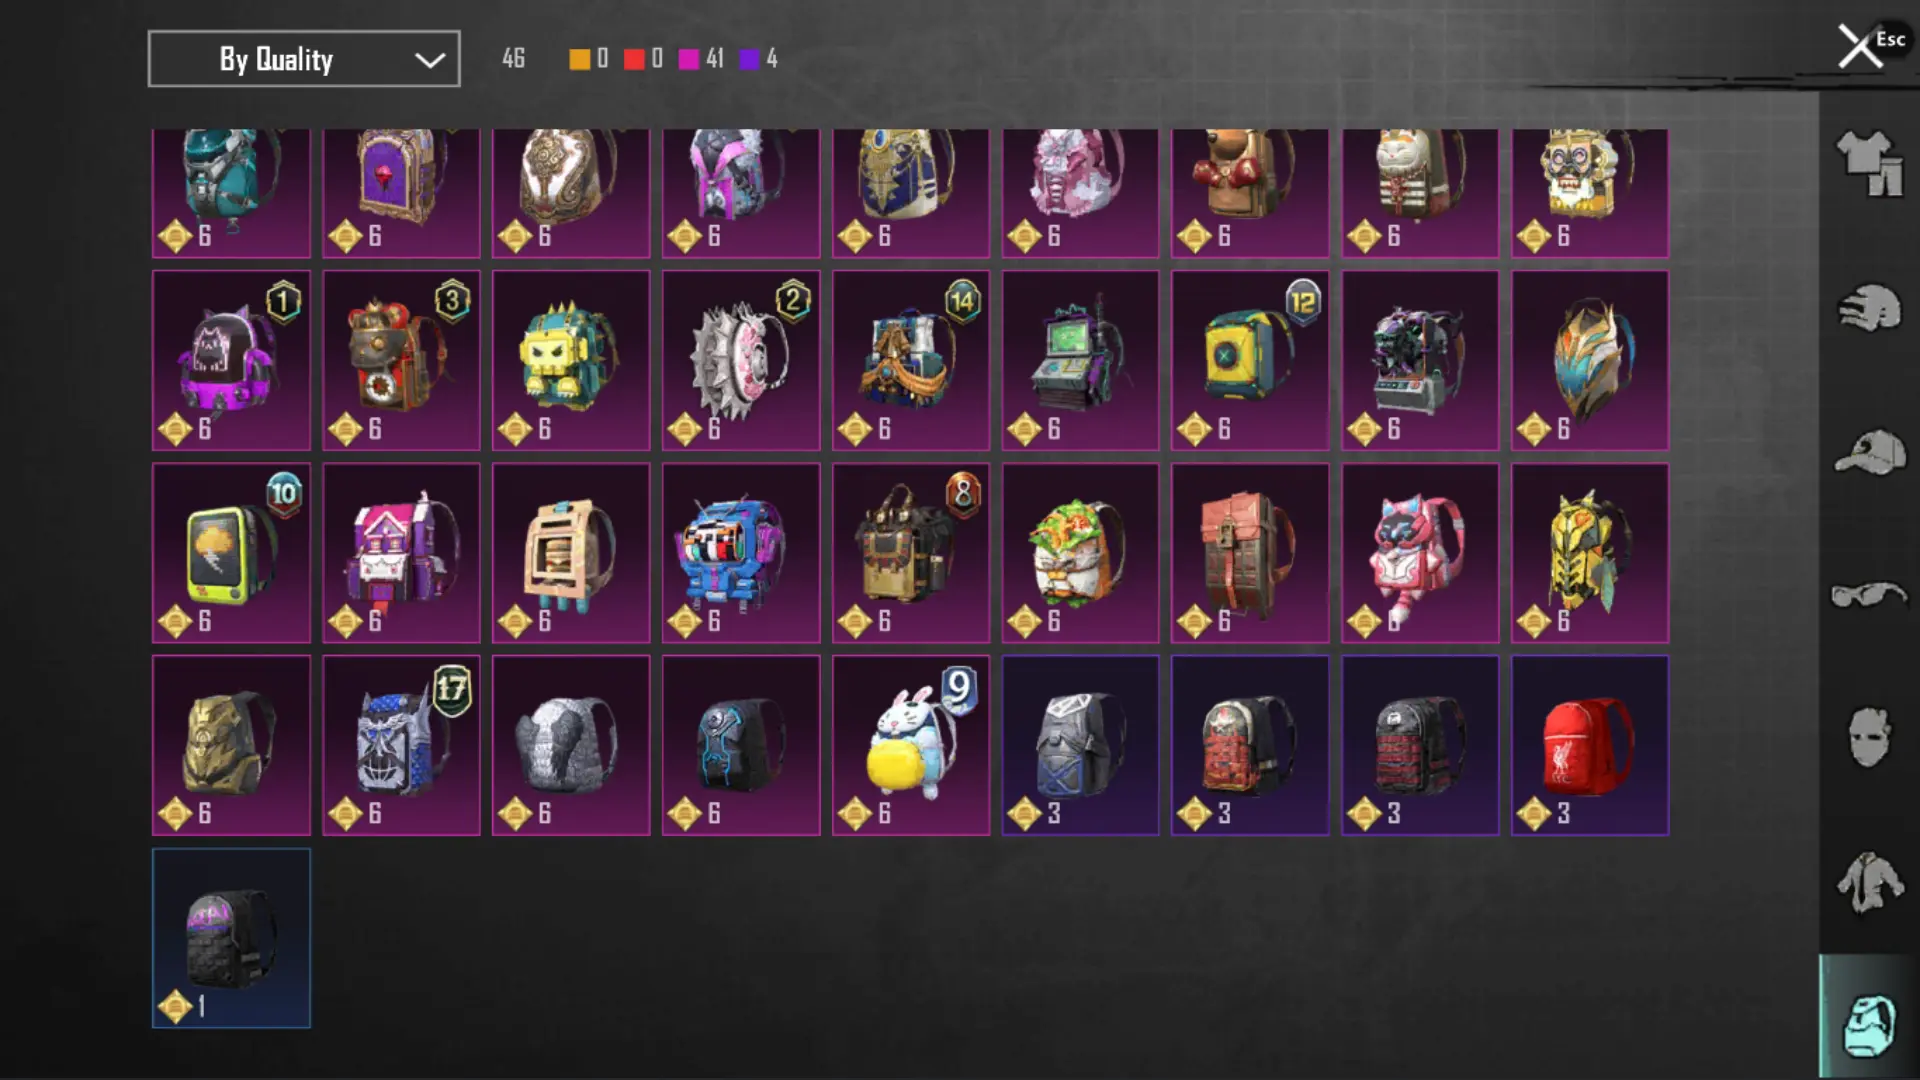This screenshot has width=1920, height=1080.
Task: Select the white bunny backpack numbered 9
Action: tap(911, 745)
